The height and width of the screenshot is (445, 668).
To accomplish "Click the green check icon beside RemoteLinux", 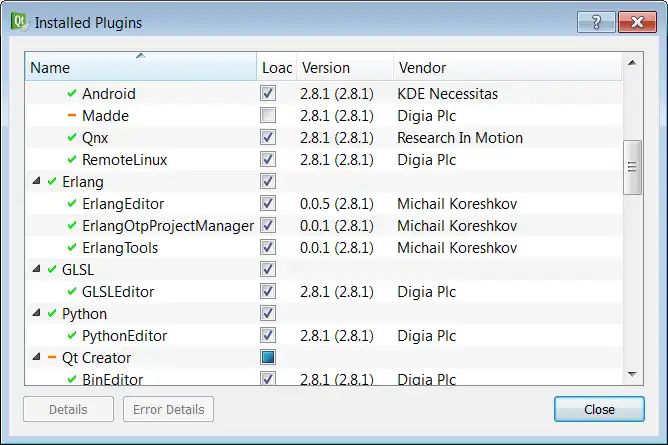I will (72, 160).
